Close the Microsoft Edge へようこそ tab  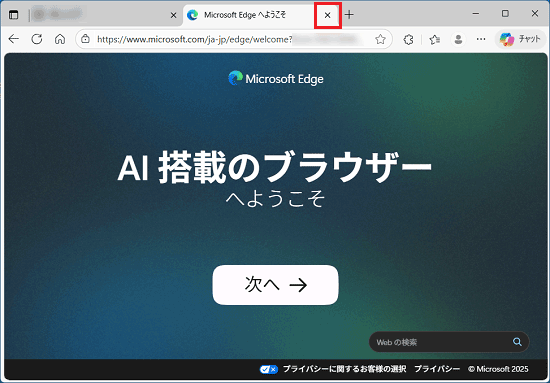(x=327, y=15)
